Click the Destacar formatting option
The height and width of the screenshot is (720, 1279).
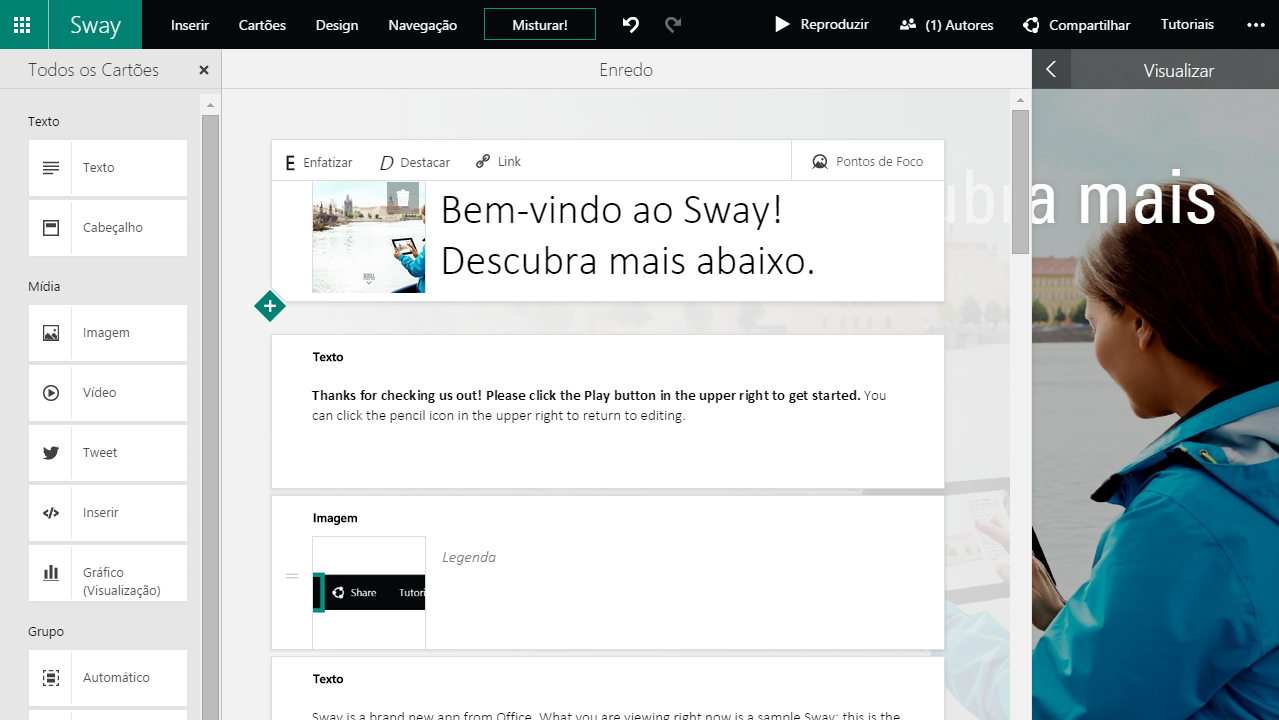(x=415, y=162)
